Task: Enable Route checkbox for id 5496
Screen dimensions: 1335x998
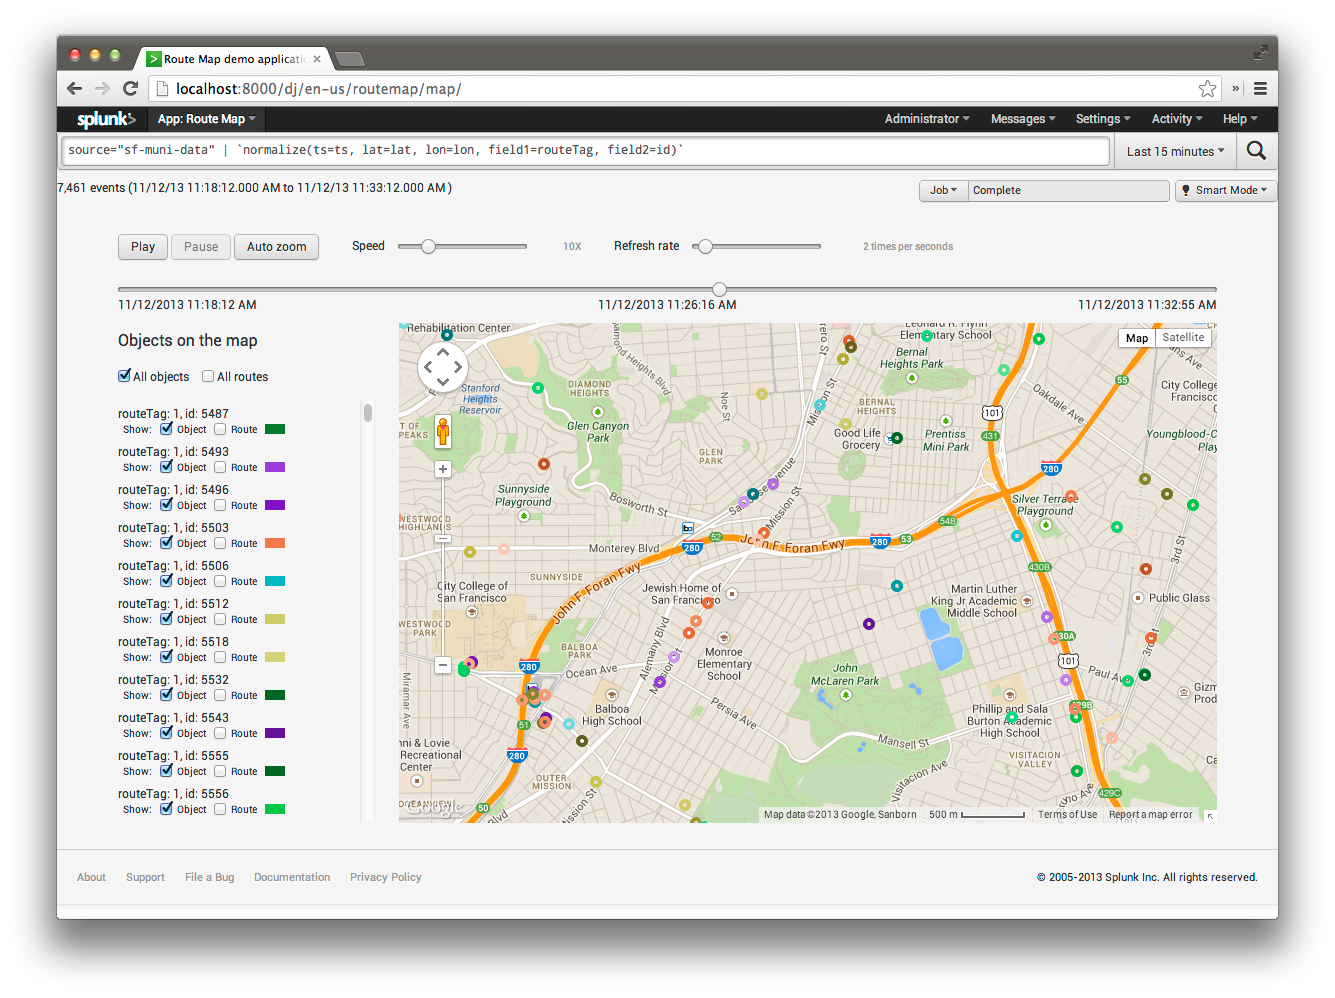Action: click(220, 505)
